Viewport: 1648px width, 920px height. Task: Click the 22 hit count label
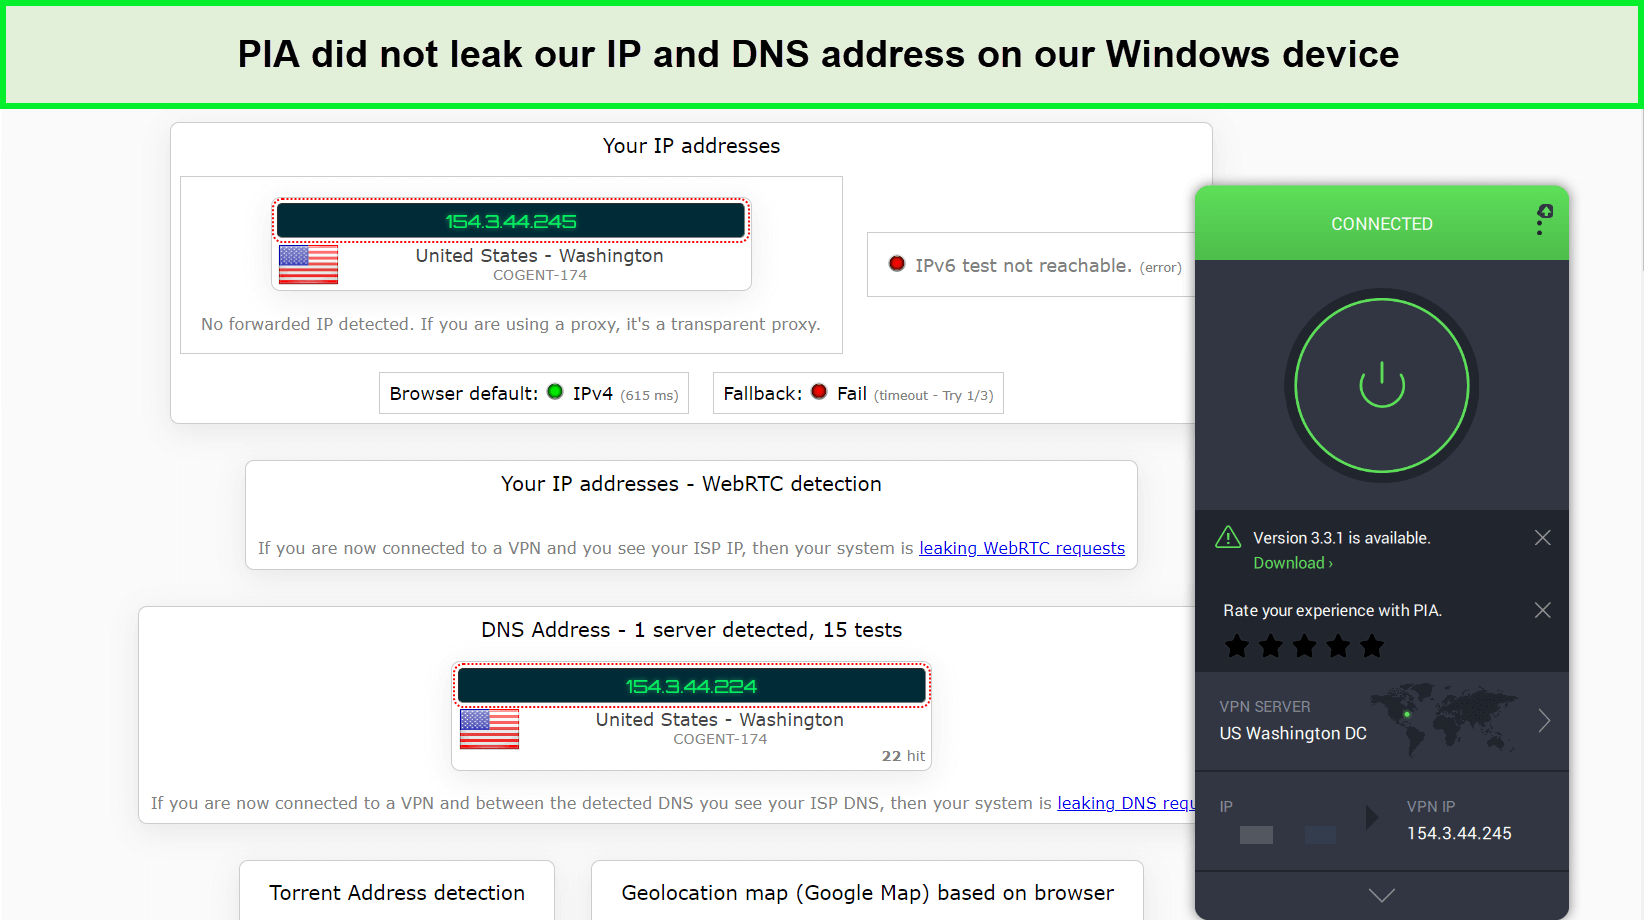click(903, 756)
